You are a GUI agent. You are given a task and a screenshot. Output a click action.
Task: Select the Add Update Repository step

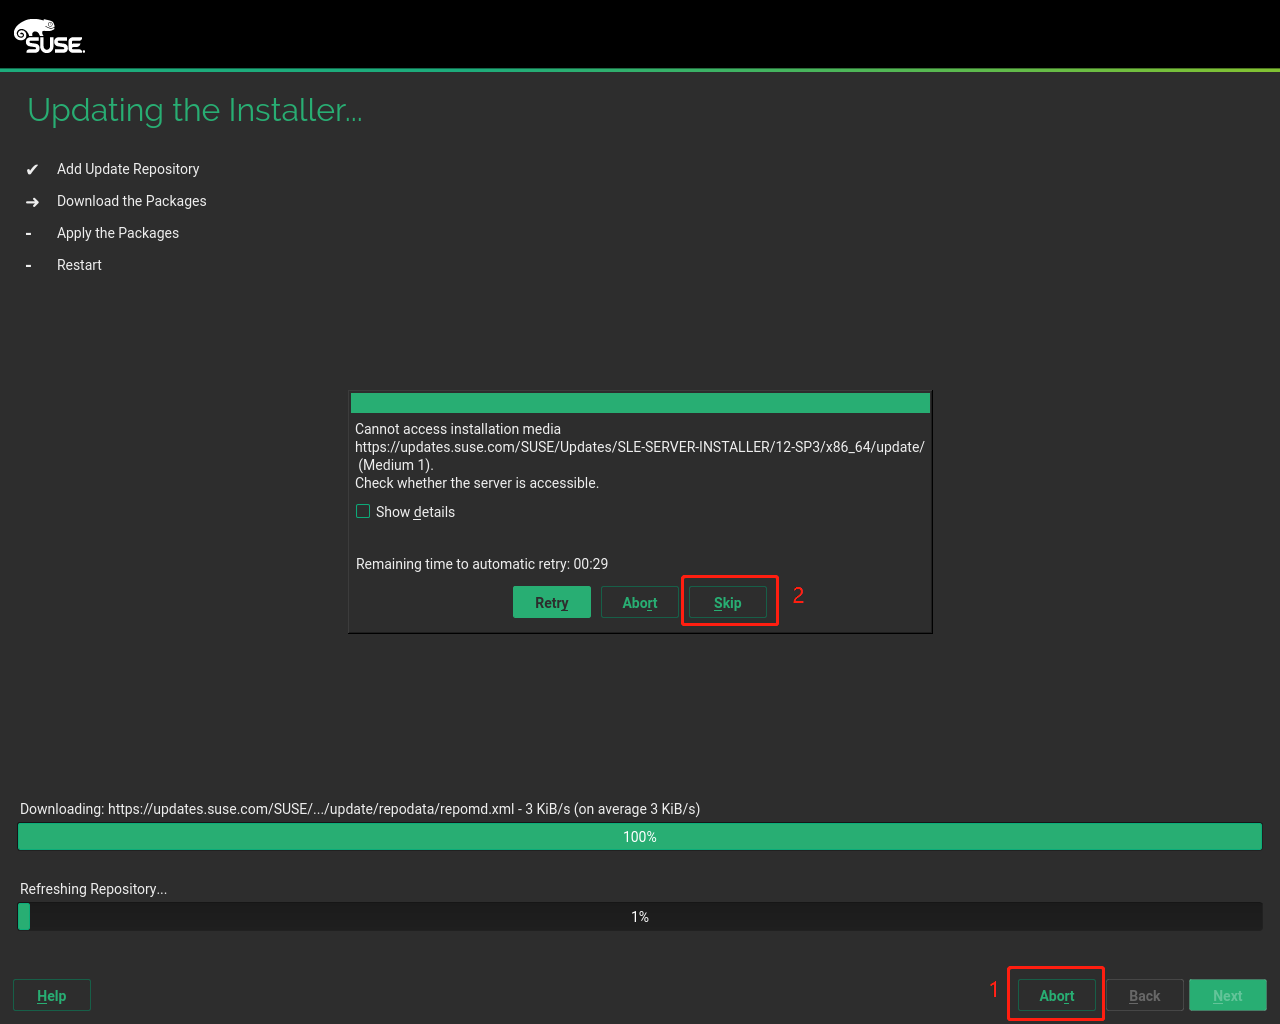128,169
